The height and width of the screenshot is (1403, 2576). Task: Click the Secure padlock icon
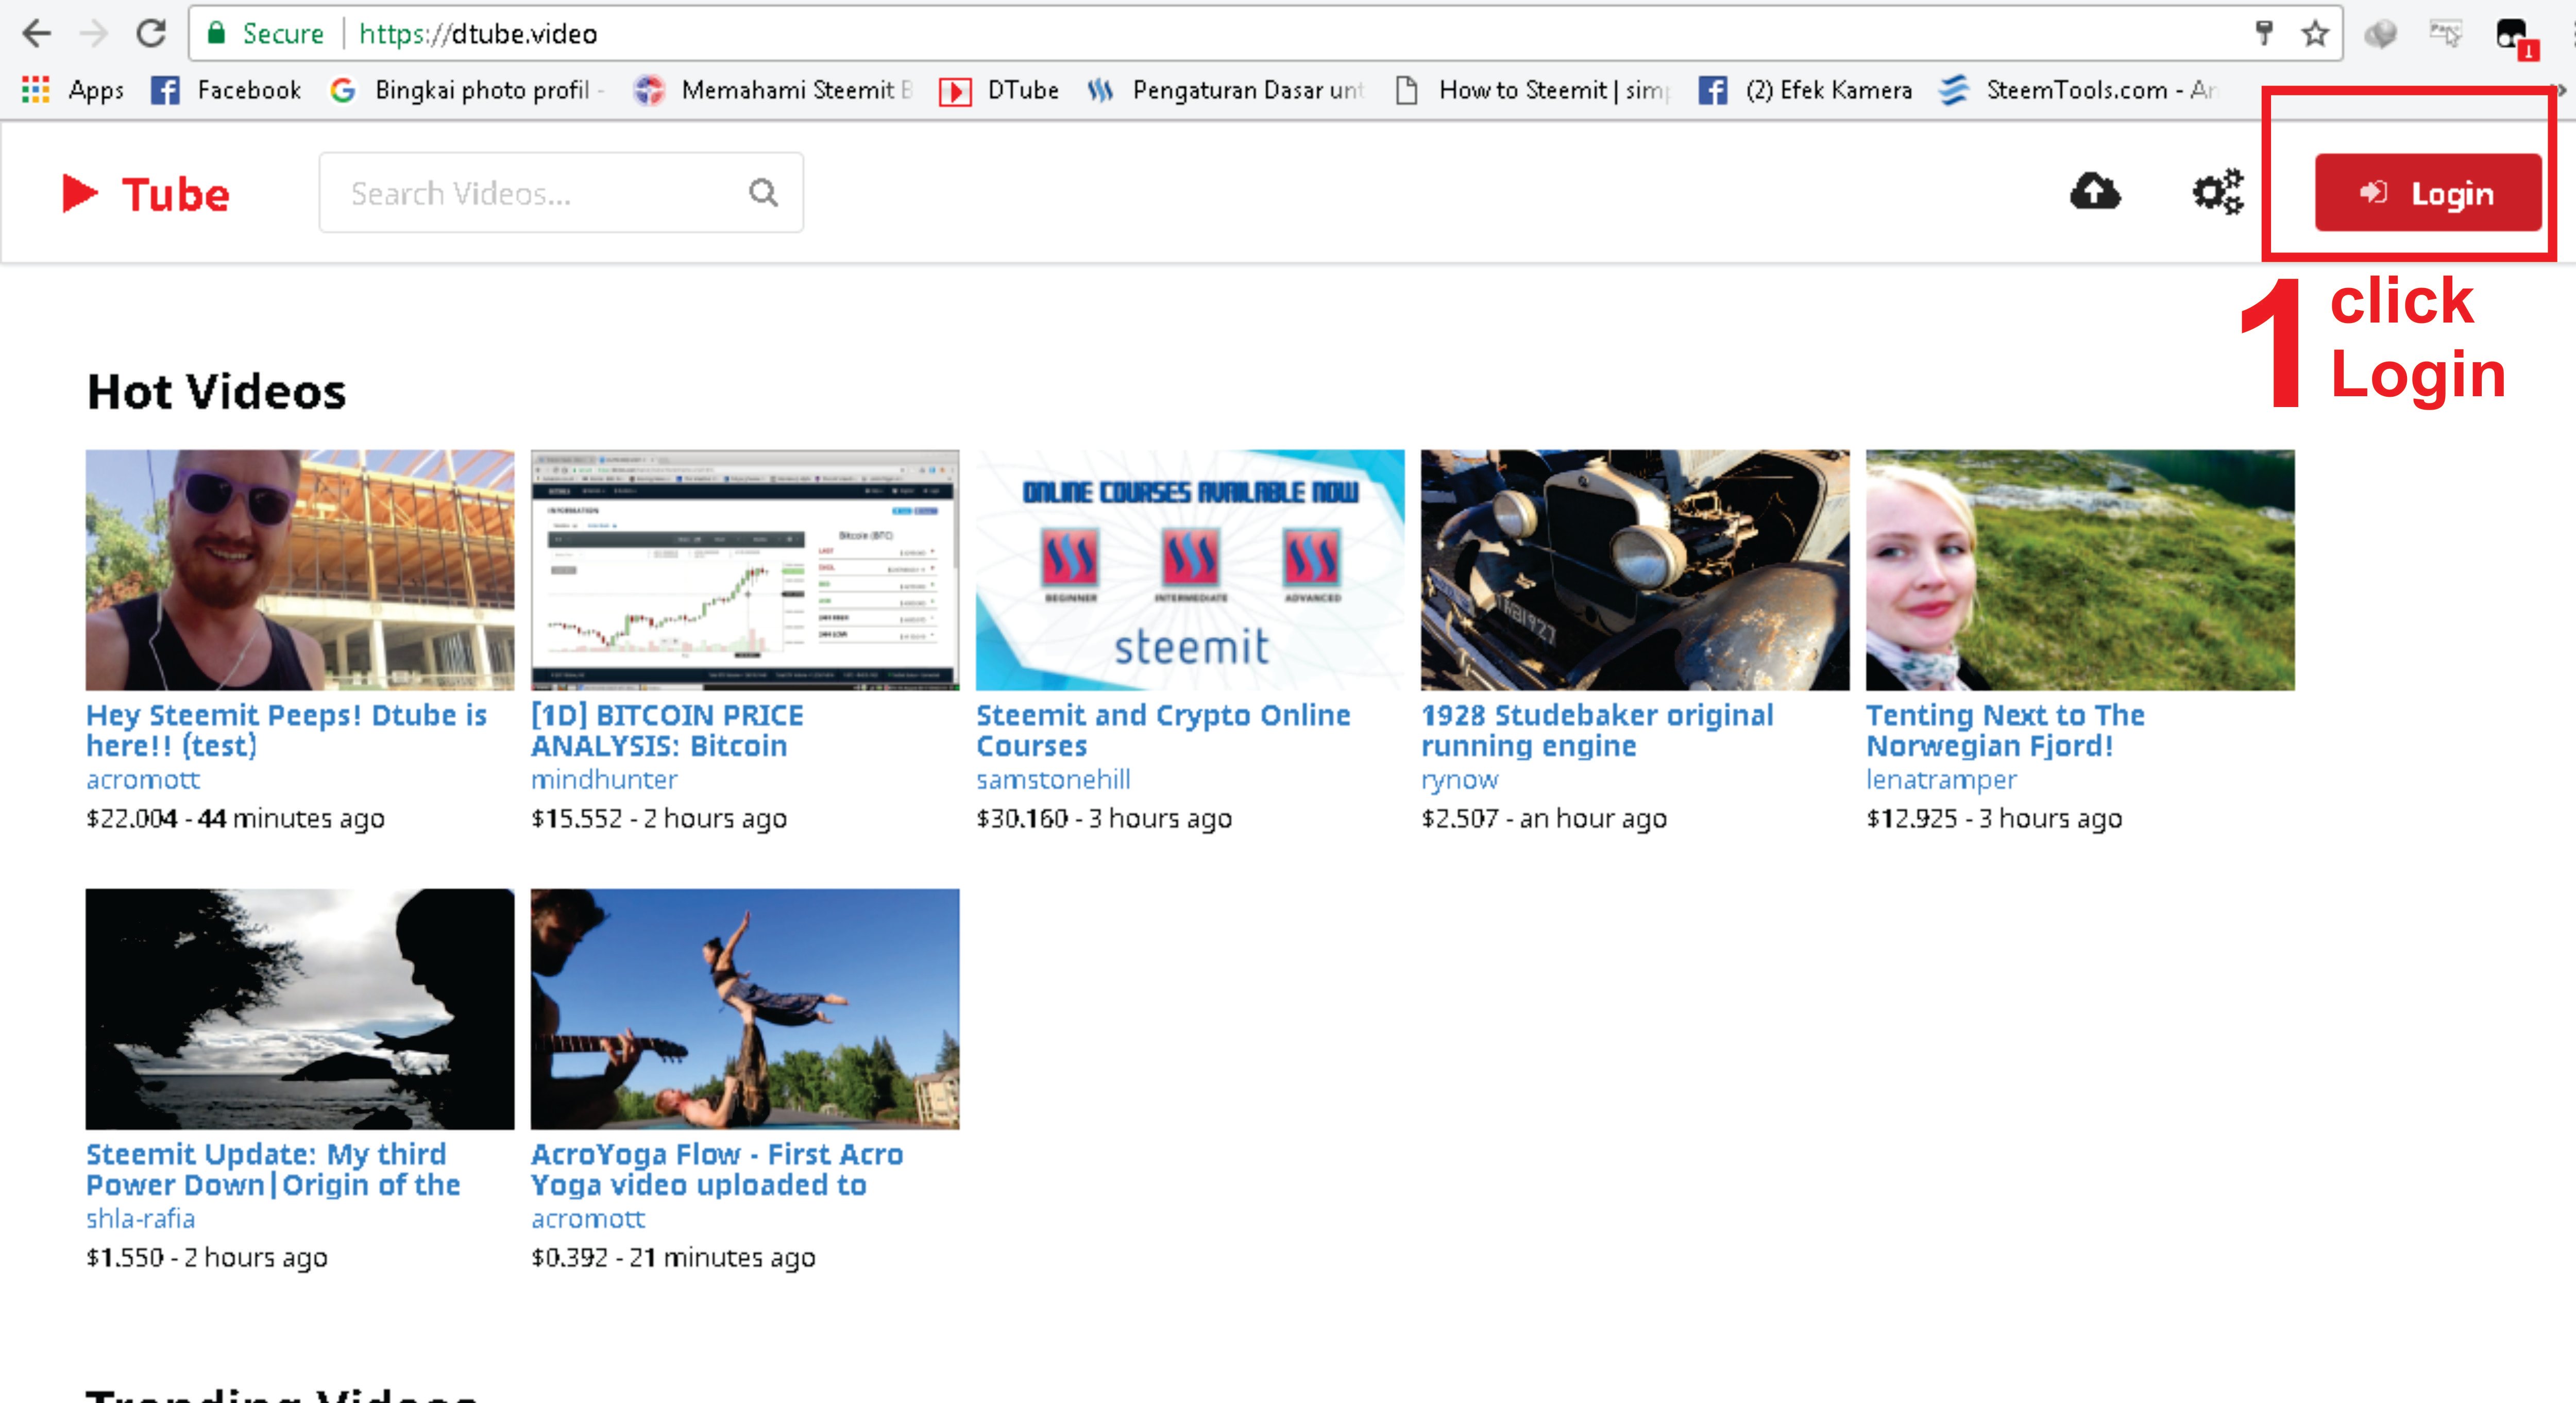[215, 33]
